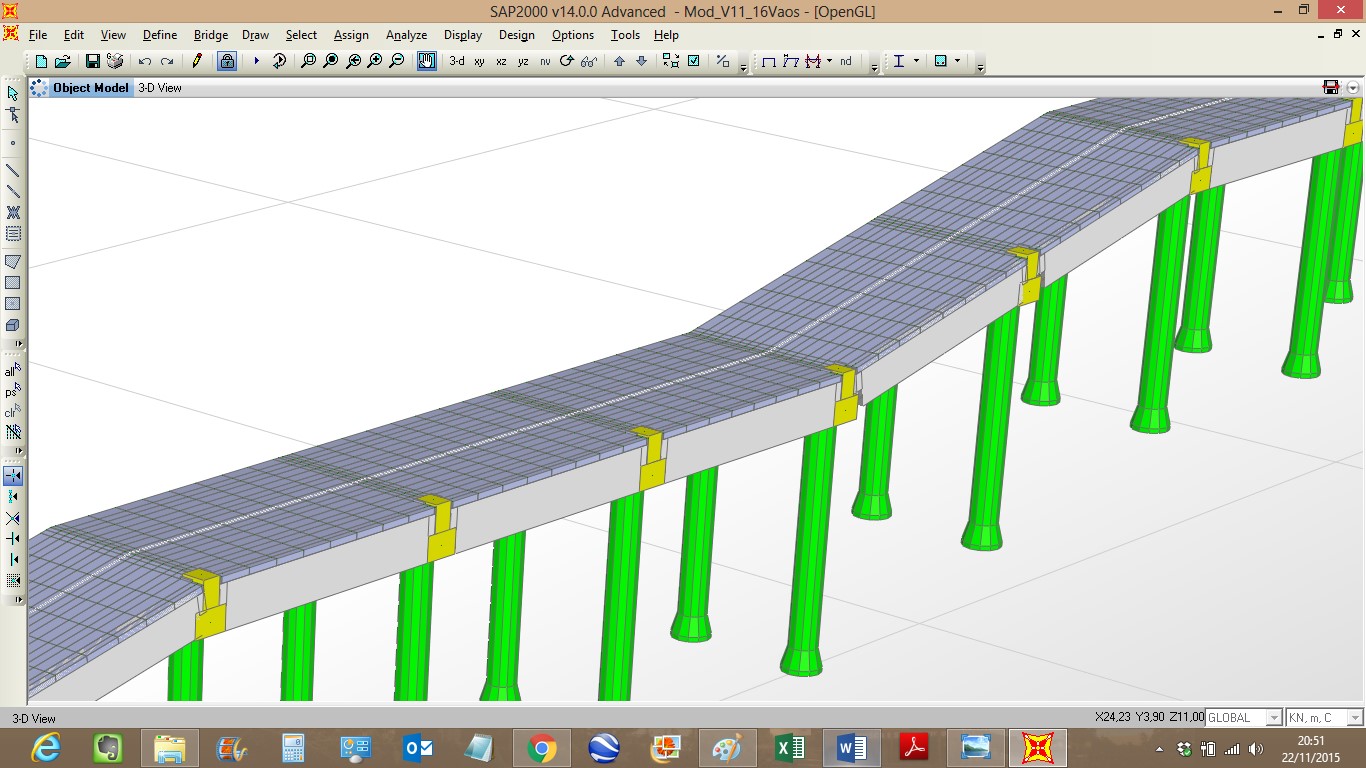Click the Draw Special Joint tool
The image size is (1366, 768).
click(13, 143)
